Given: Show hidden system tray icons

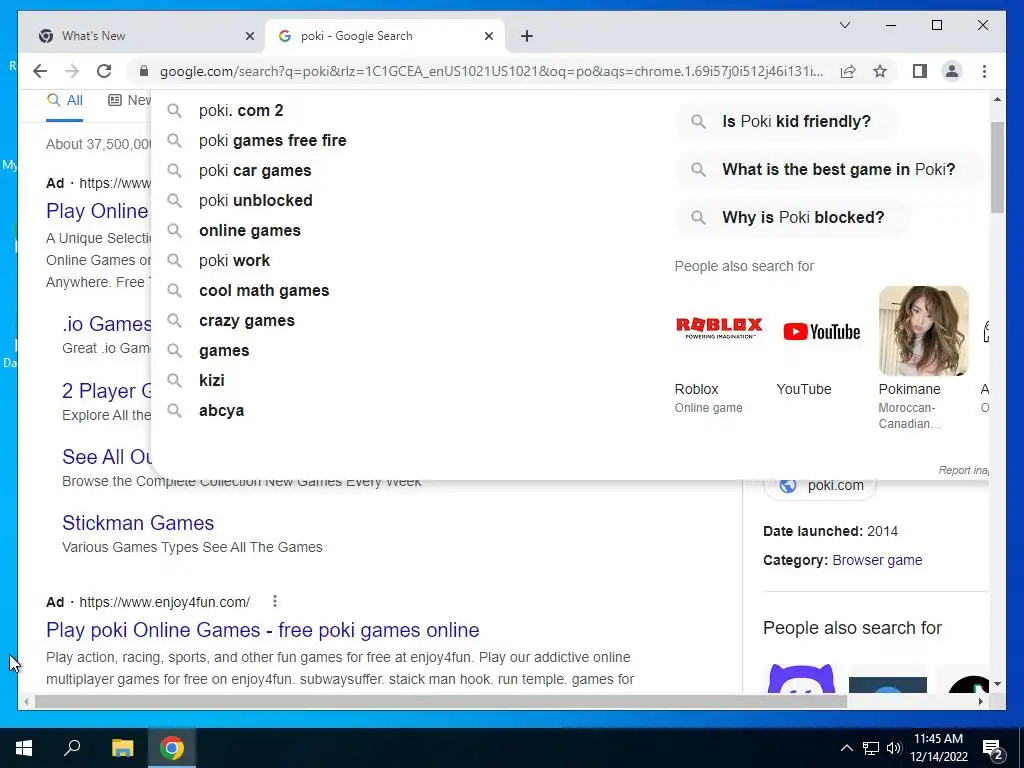Looking at the screenshot, I should 846,748.
